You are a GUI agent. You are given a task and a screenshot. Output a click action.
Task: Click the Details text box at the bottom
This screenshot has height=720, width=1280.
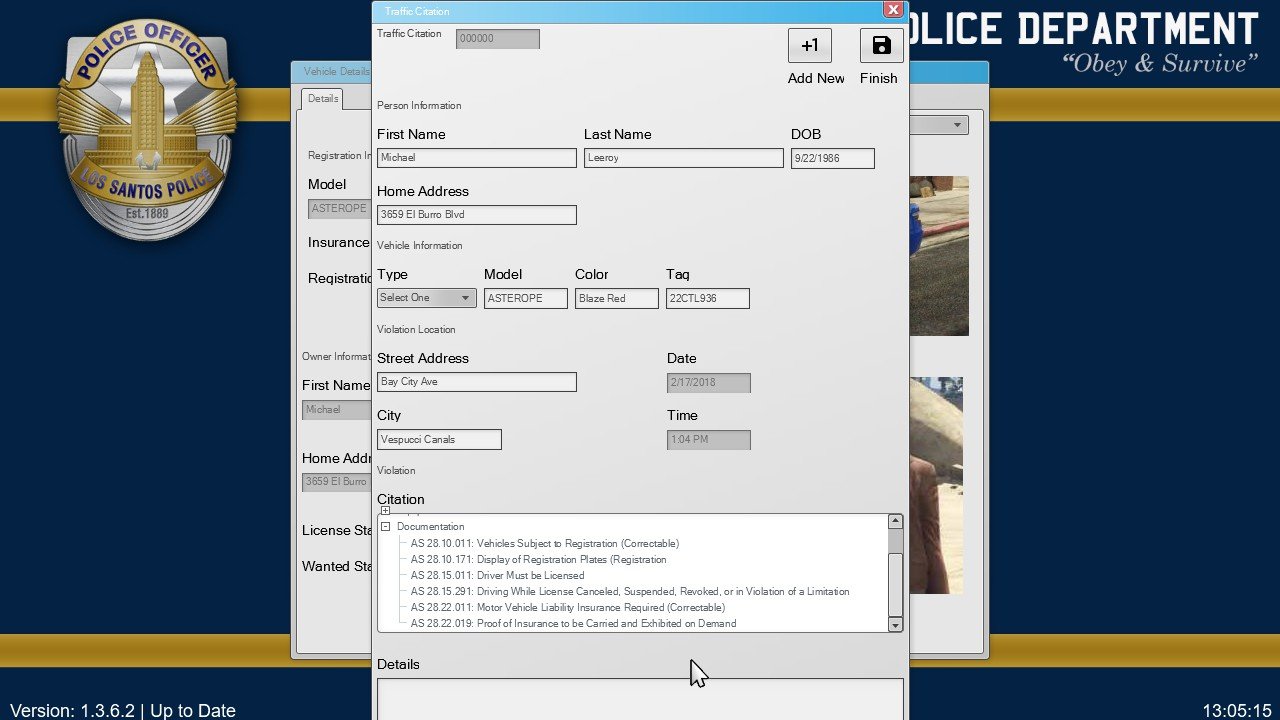coord(640,699)
